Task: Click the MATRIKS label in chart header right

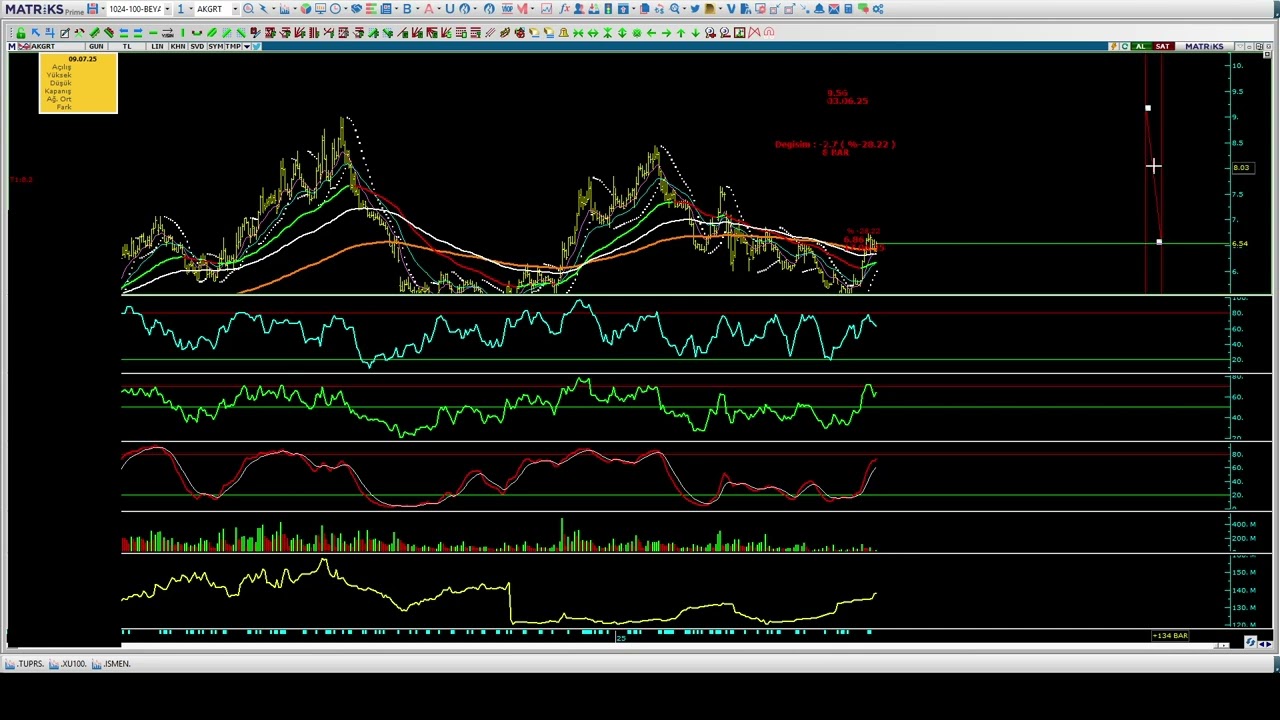Action: [x=1204, y=47]
